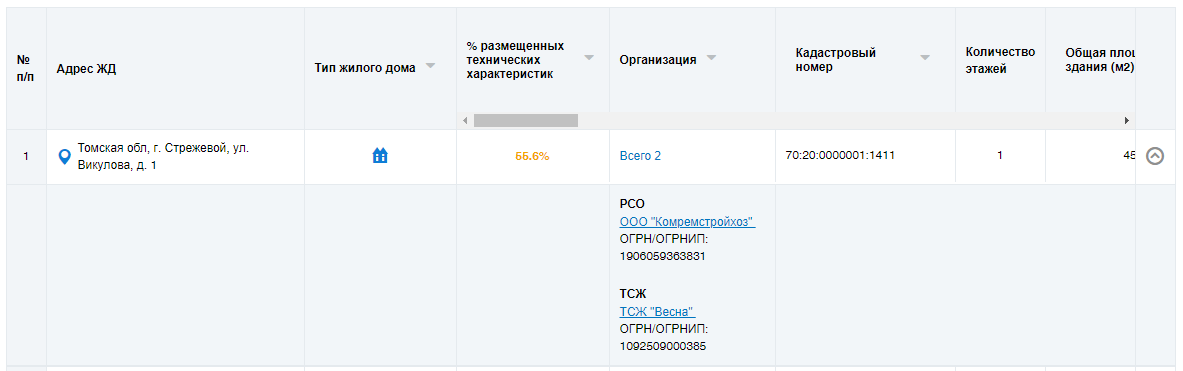Click the scrollbar's left arrow
1183x371 pixels.
click(466, 121)
